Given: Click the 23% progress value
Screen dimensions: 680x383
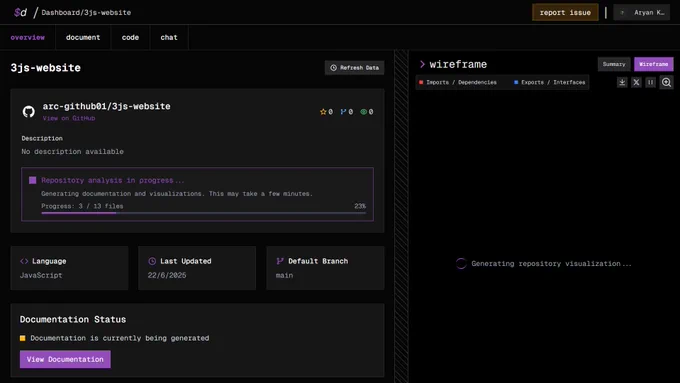Looking at the screenshot, I should click(360, 206).
